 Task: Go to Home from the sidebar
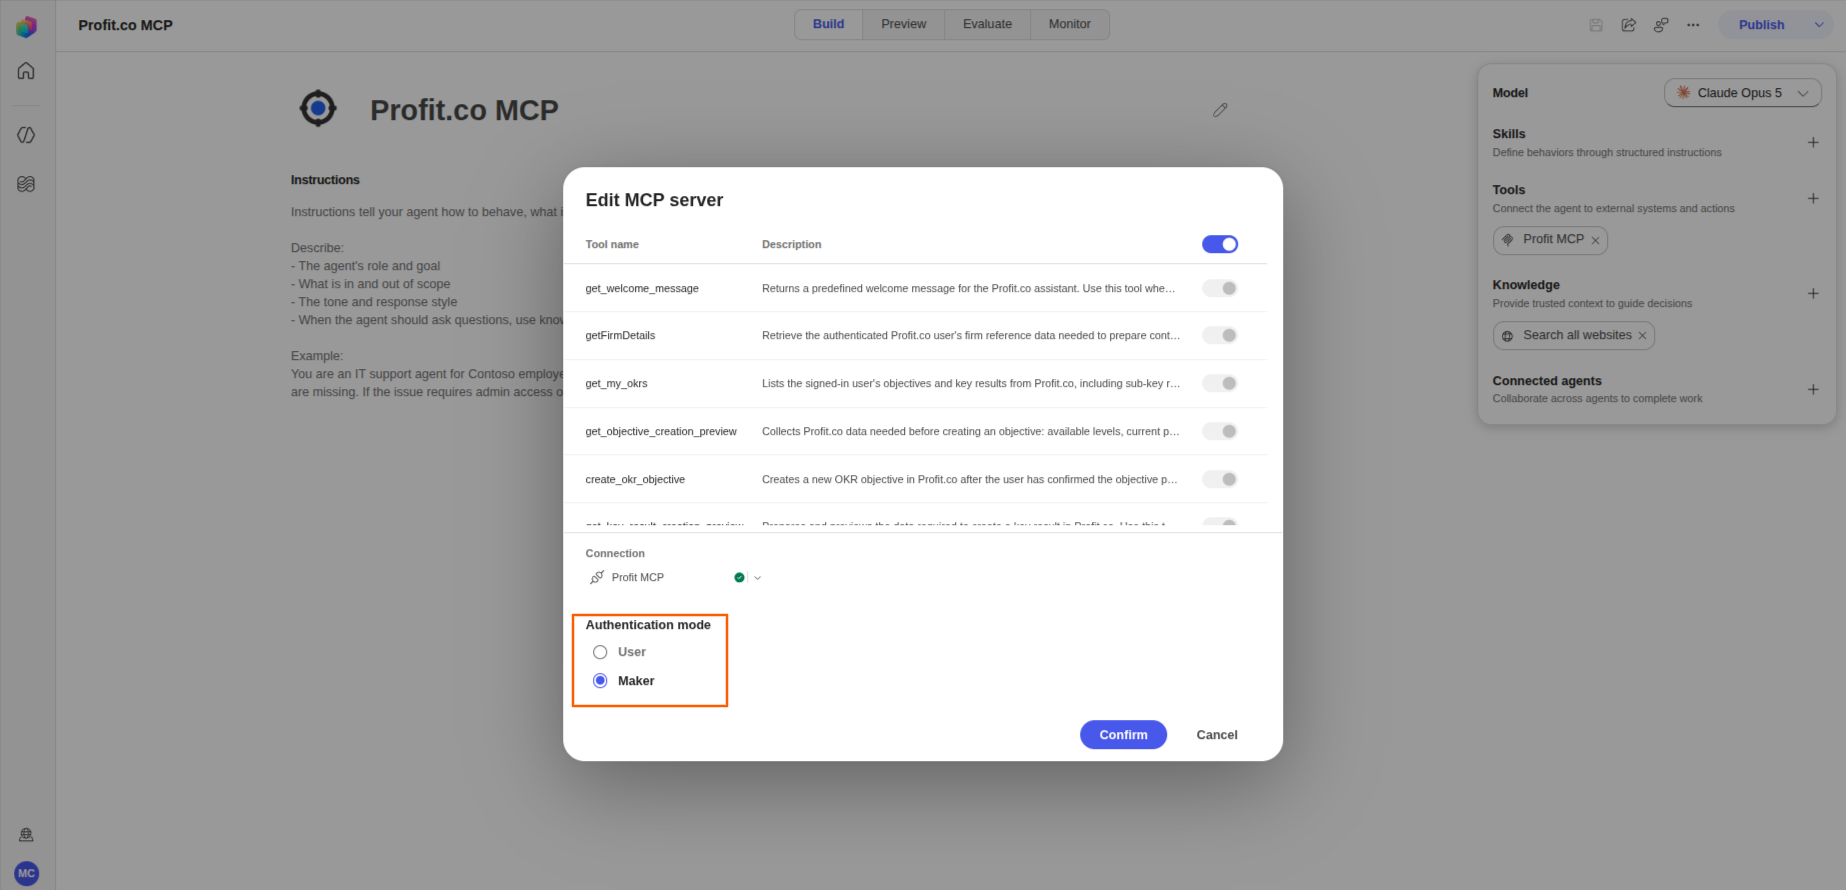click(x=26, y=71)
